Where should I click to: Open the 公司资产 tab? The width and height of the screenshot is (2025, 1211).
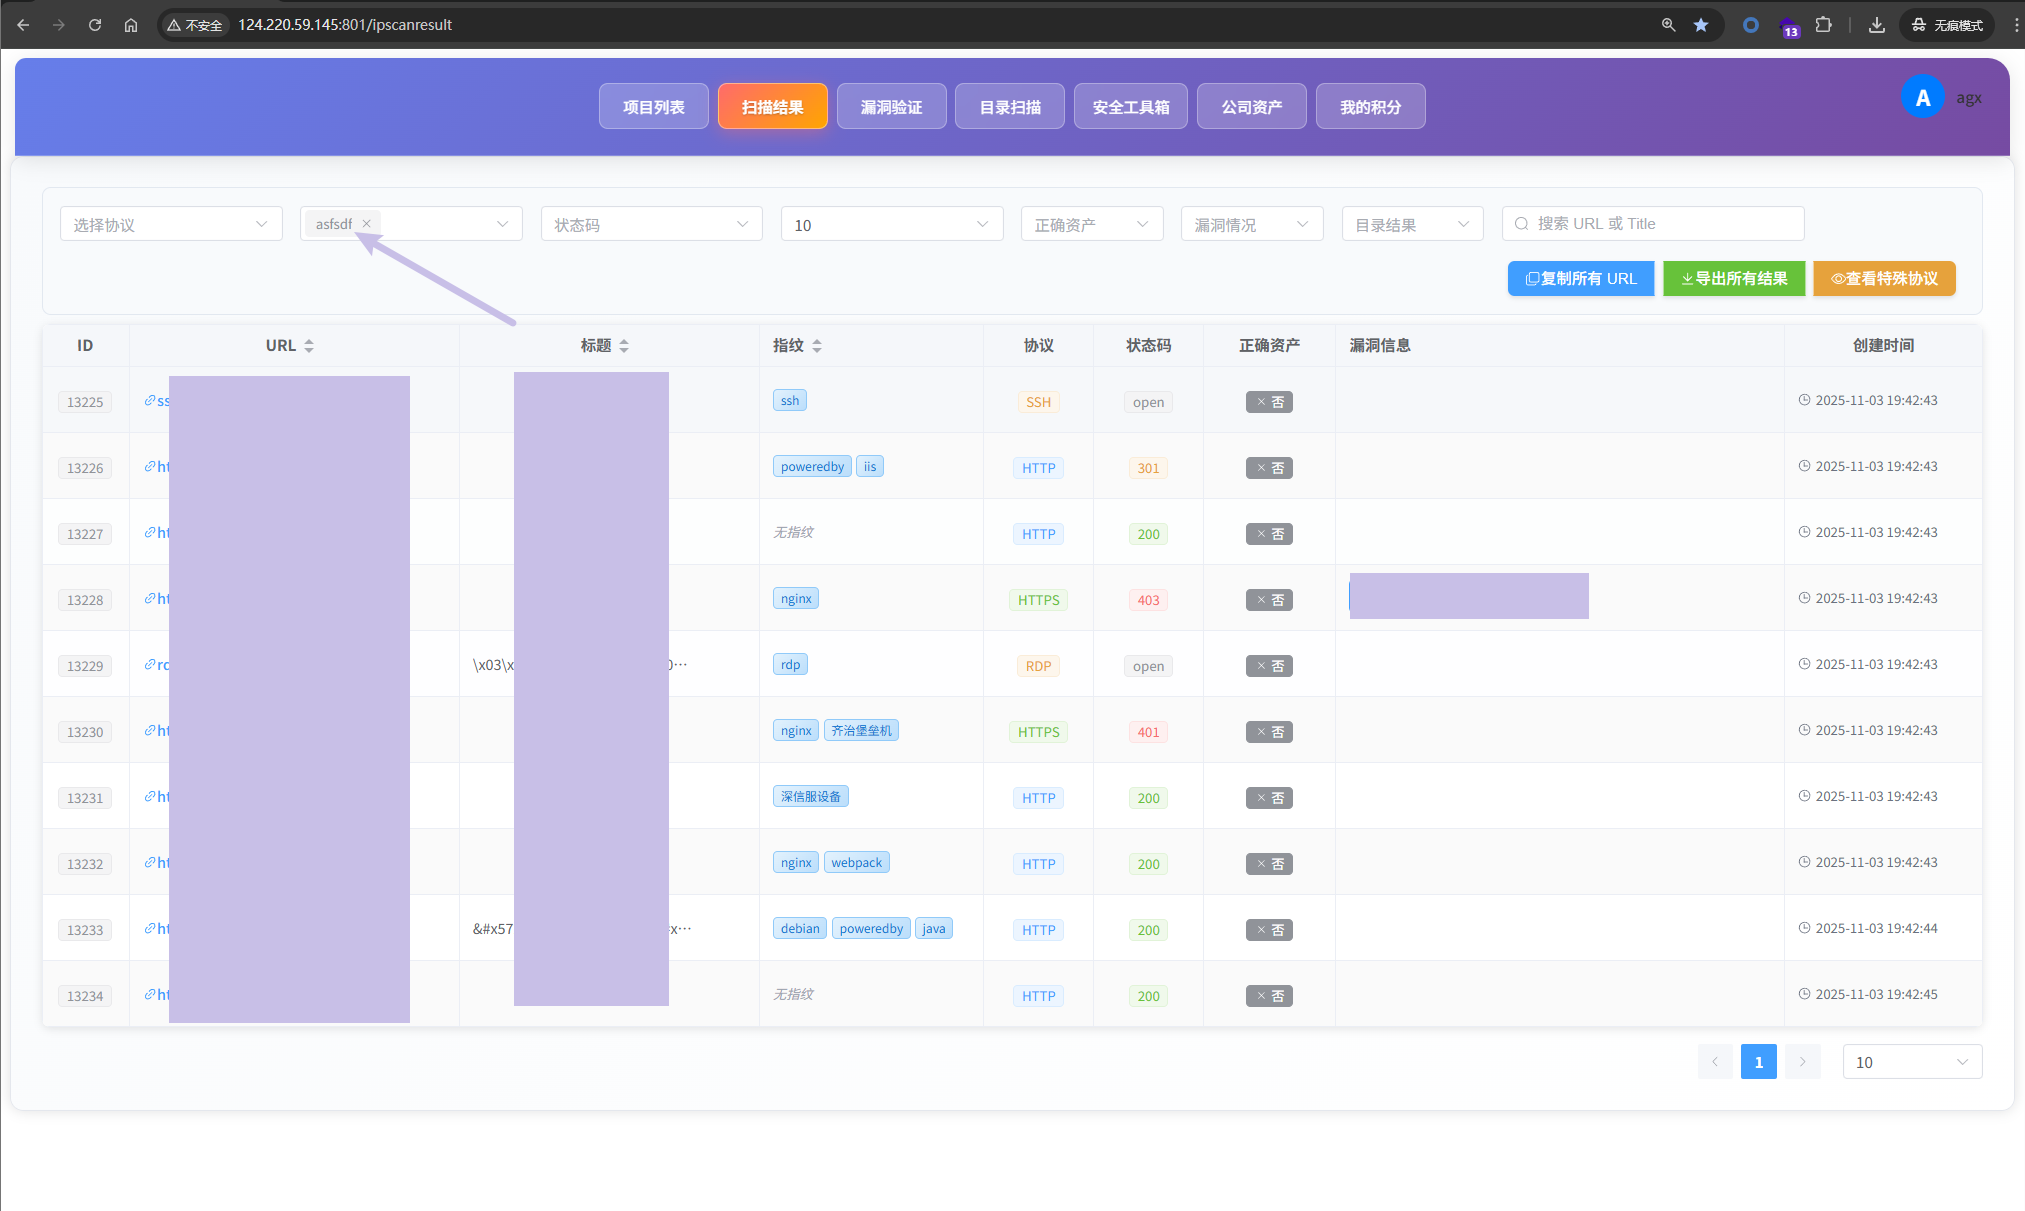[1251, 106]
